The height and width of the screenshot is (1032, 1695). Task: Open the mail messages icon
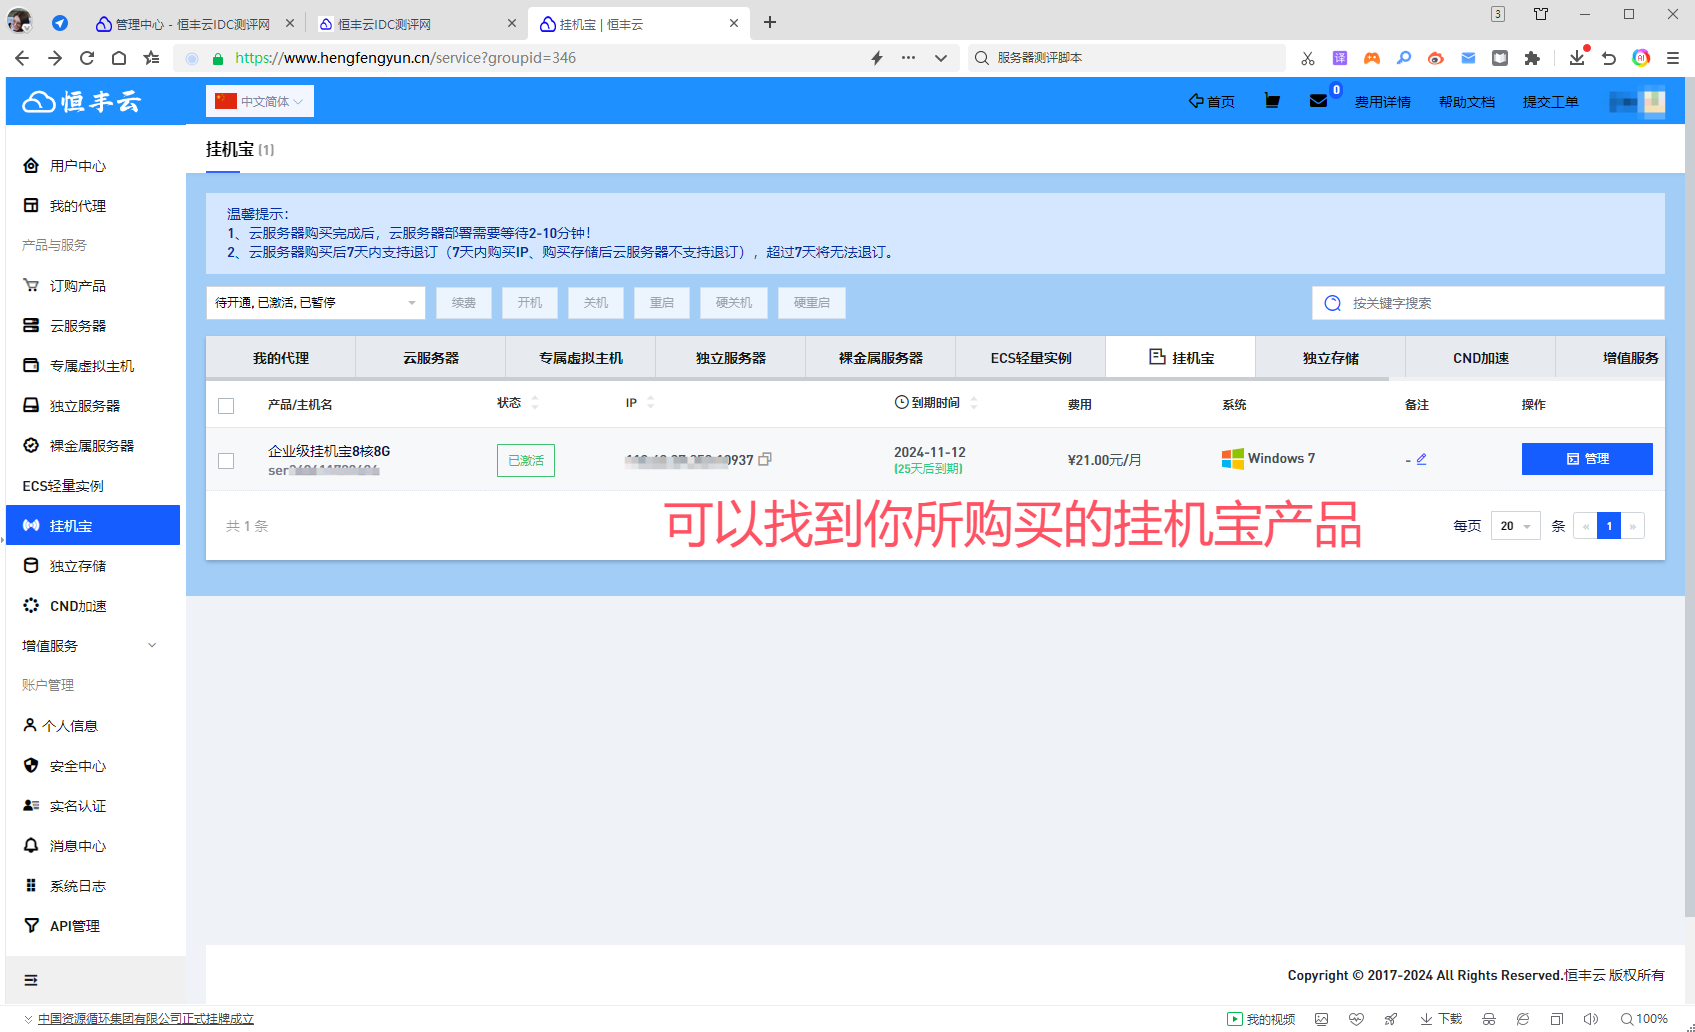1318,101
